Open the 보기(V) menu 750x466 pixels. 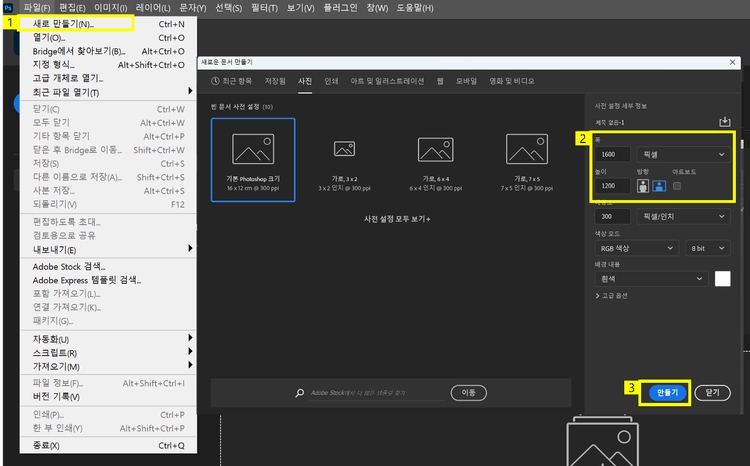pos(300,8)
